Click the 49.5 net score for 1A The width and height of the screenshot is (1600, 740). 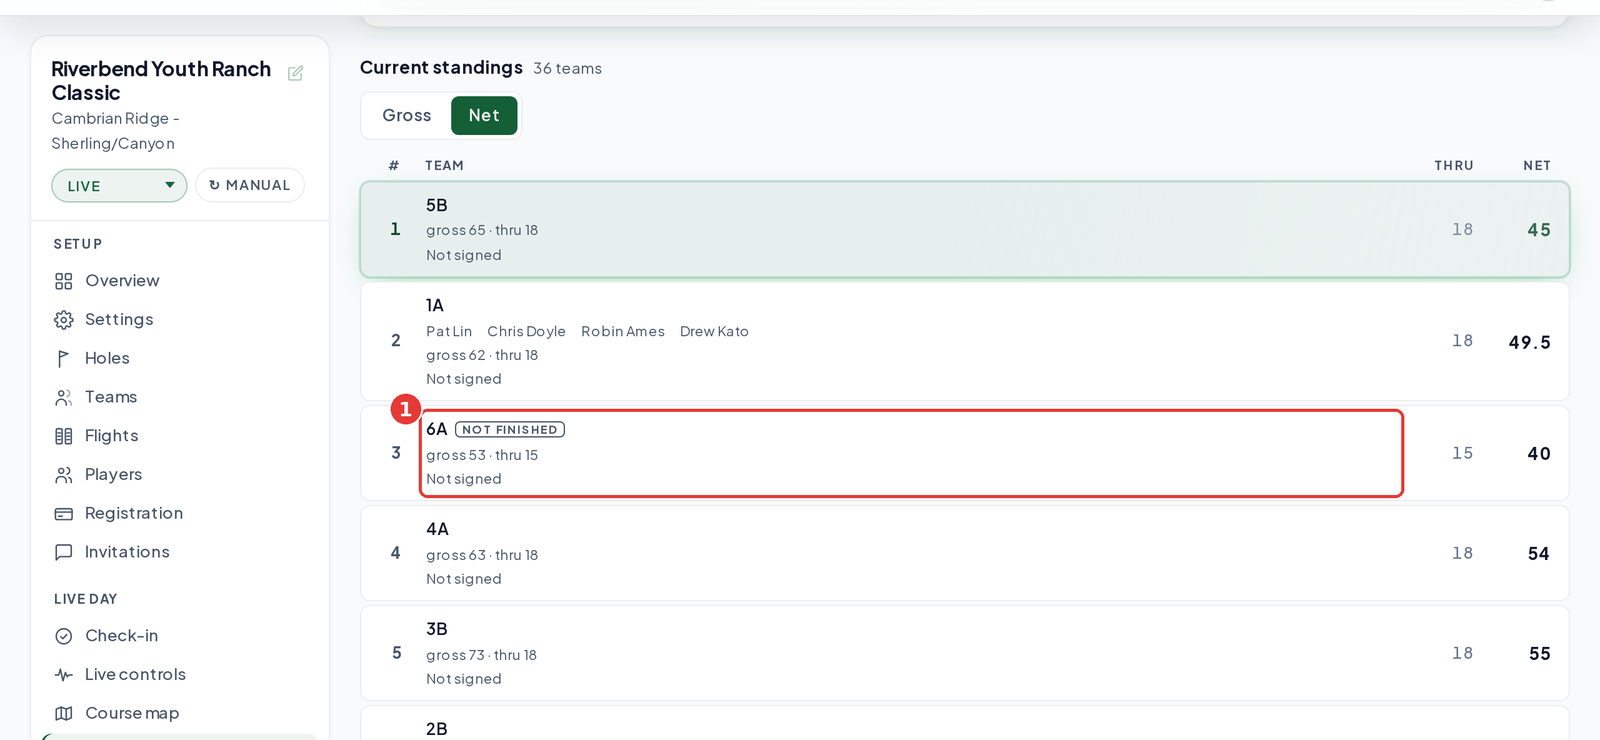[1530, 342]
